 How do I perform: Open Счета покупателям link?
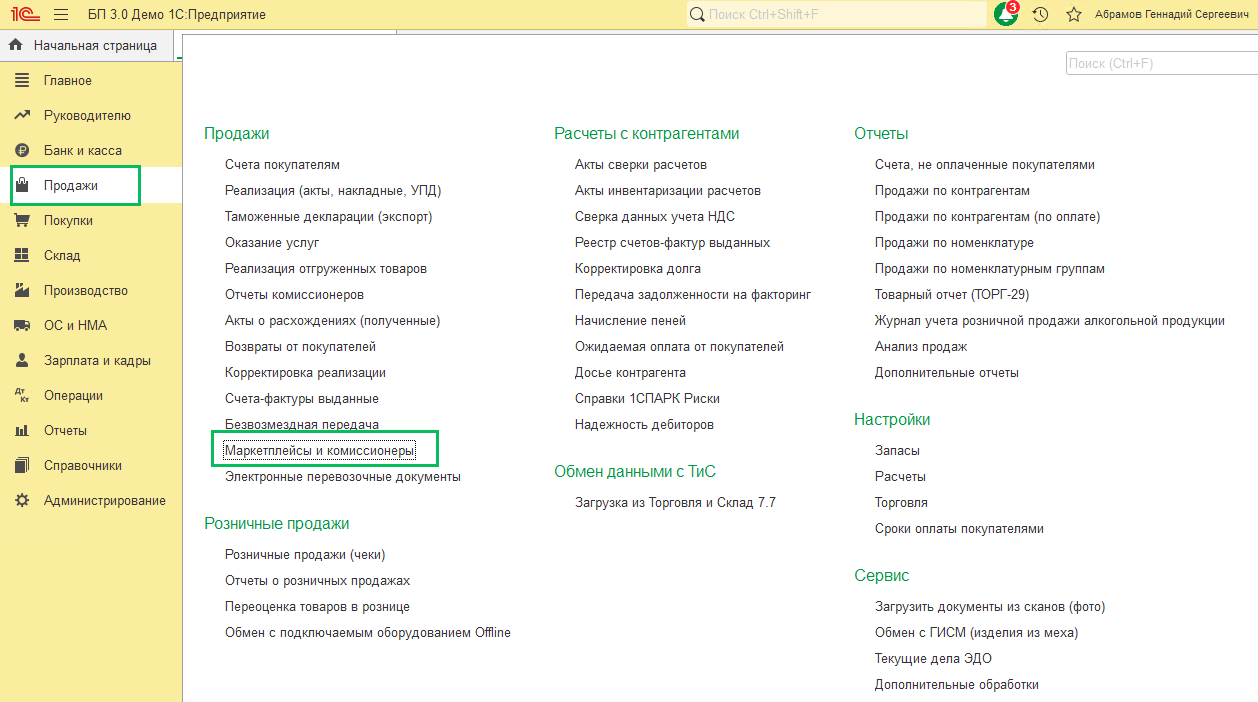(282, 165)
